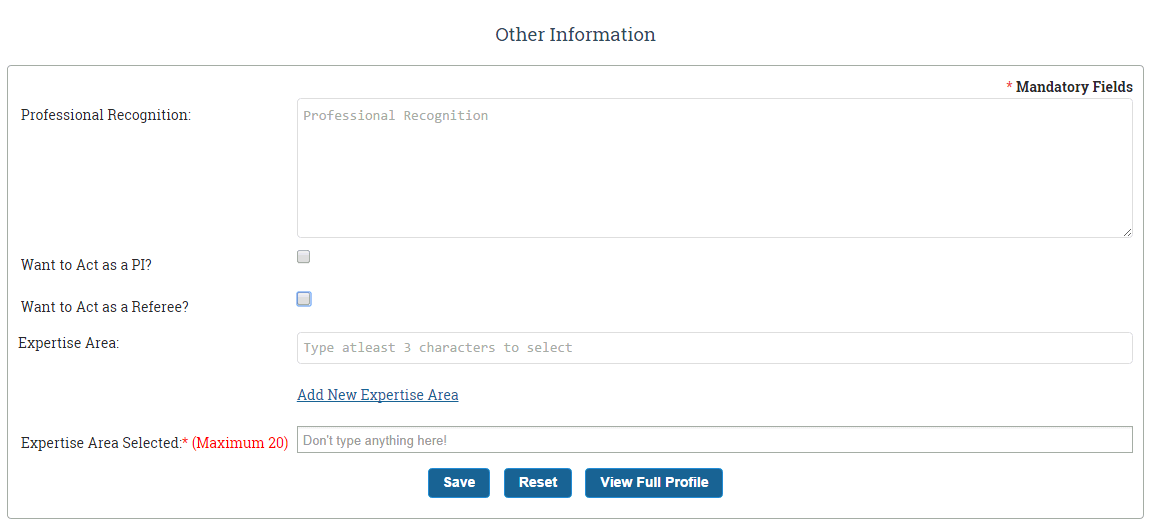
Task: Open the Add New Expertise Area link
Action: tap(378, 395)
